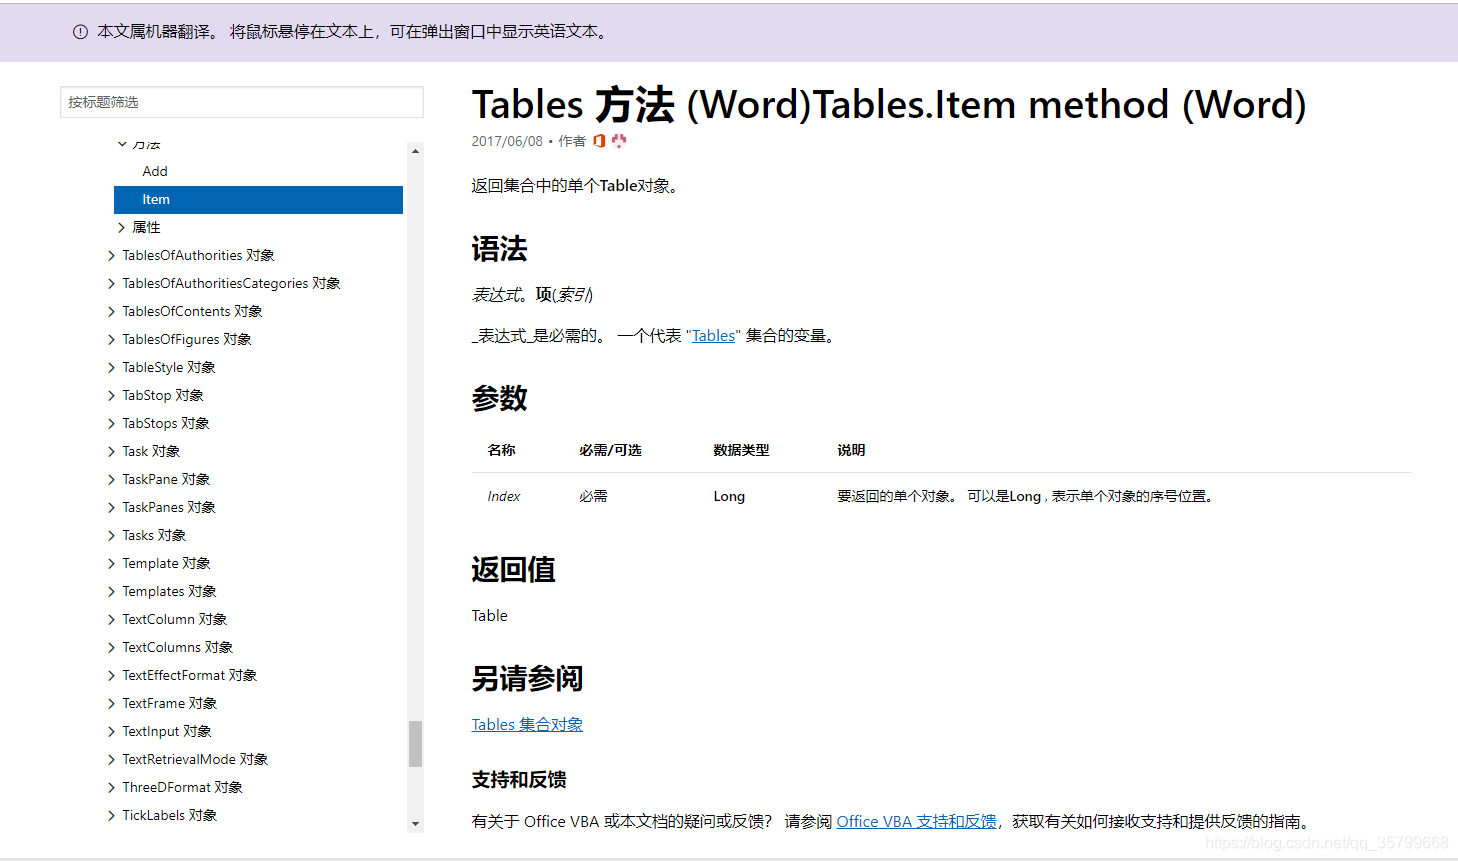Expand the TablesOfFigures 对象 chevron
This screenshot has height=861, width=1458.
(111, 339)
